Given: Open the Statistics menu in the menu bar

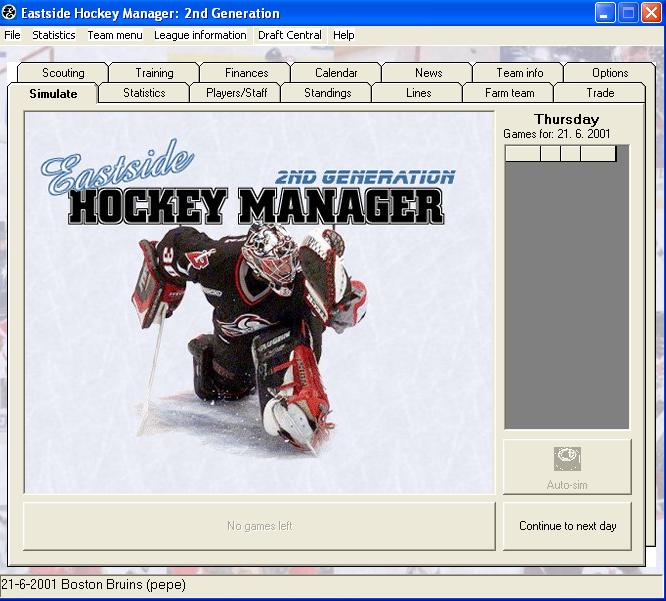Looking at the screenshot, I should click(54, 35).
